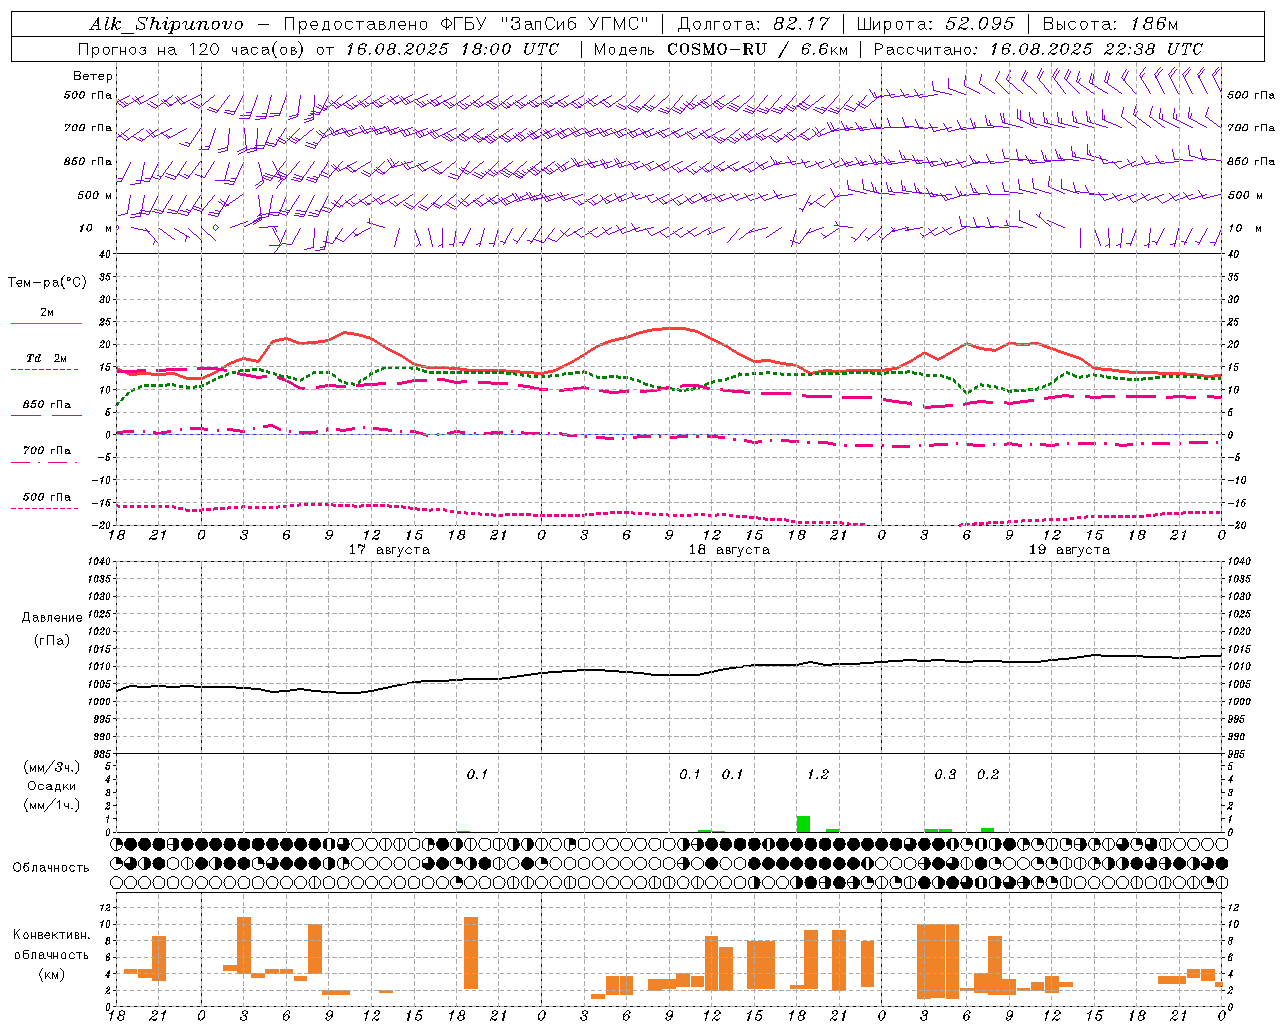Select the text Предоставлено ФГБУ "ЗапСиб УГМС"
Image resolution: width=1280 pixels, height=1024 pixels.
(x=468, y=24)
